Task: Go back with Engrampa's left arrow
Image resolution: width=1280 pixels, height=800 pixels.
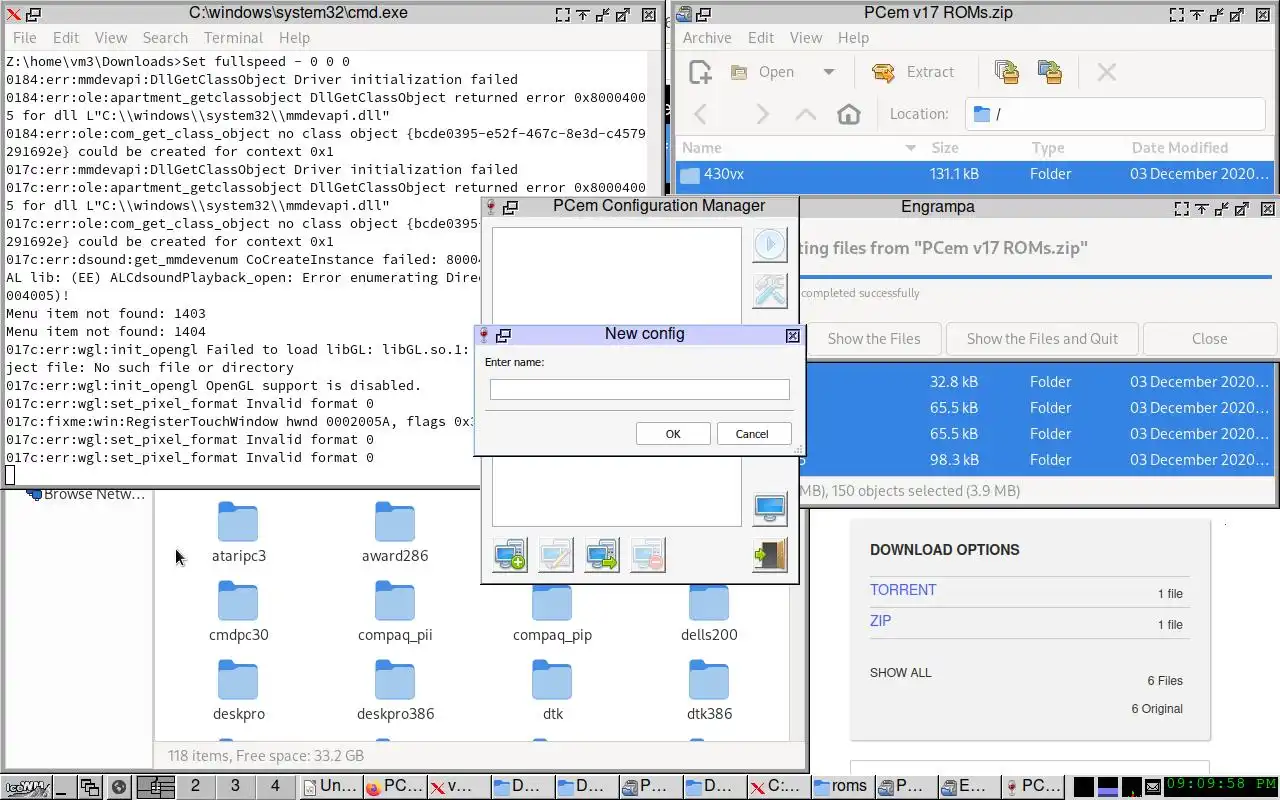Action: coord(701,114)
